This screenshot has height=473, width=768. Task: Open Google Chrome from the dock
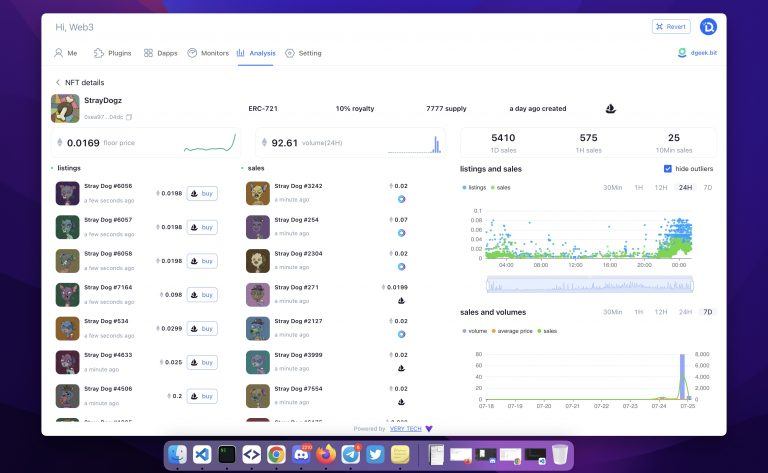pyautogui.click(x=276, y=455)
